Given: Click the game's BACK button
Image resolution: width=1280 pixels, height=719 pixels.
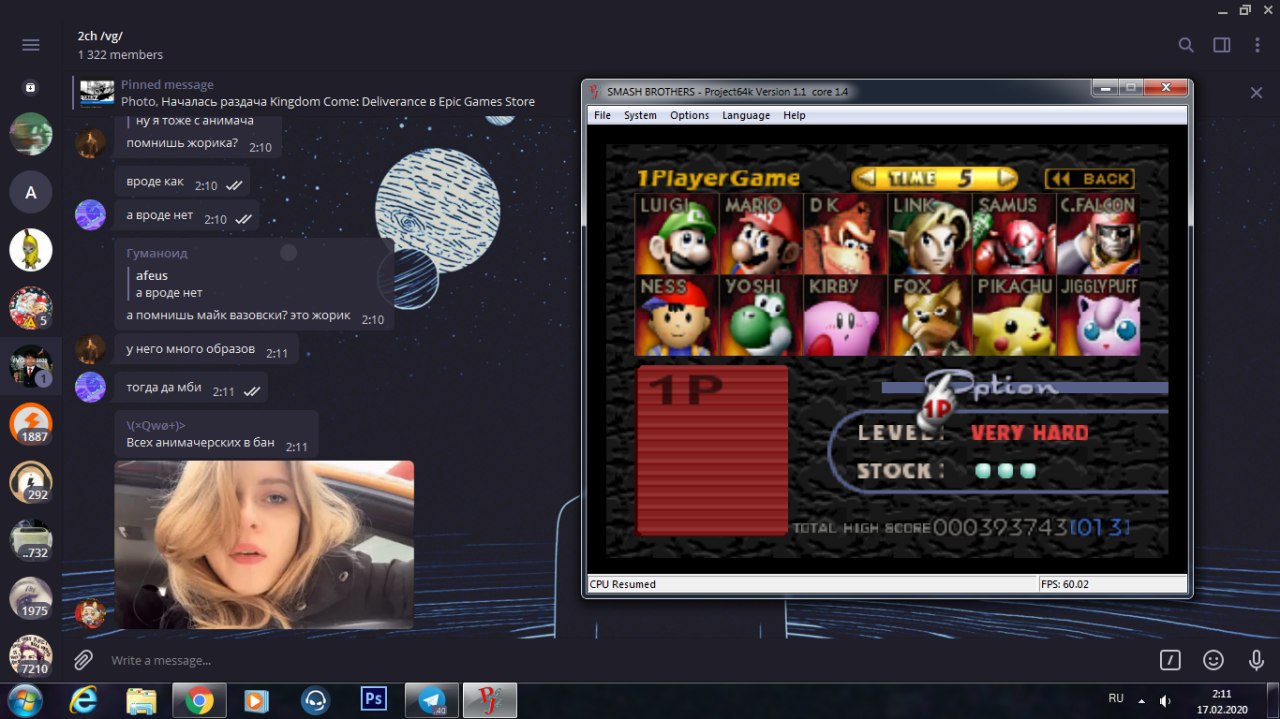Looking at the screenshot, I should [x=1089, y=178].
